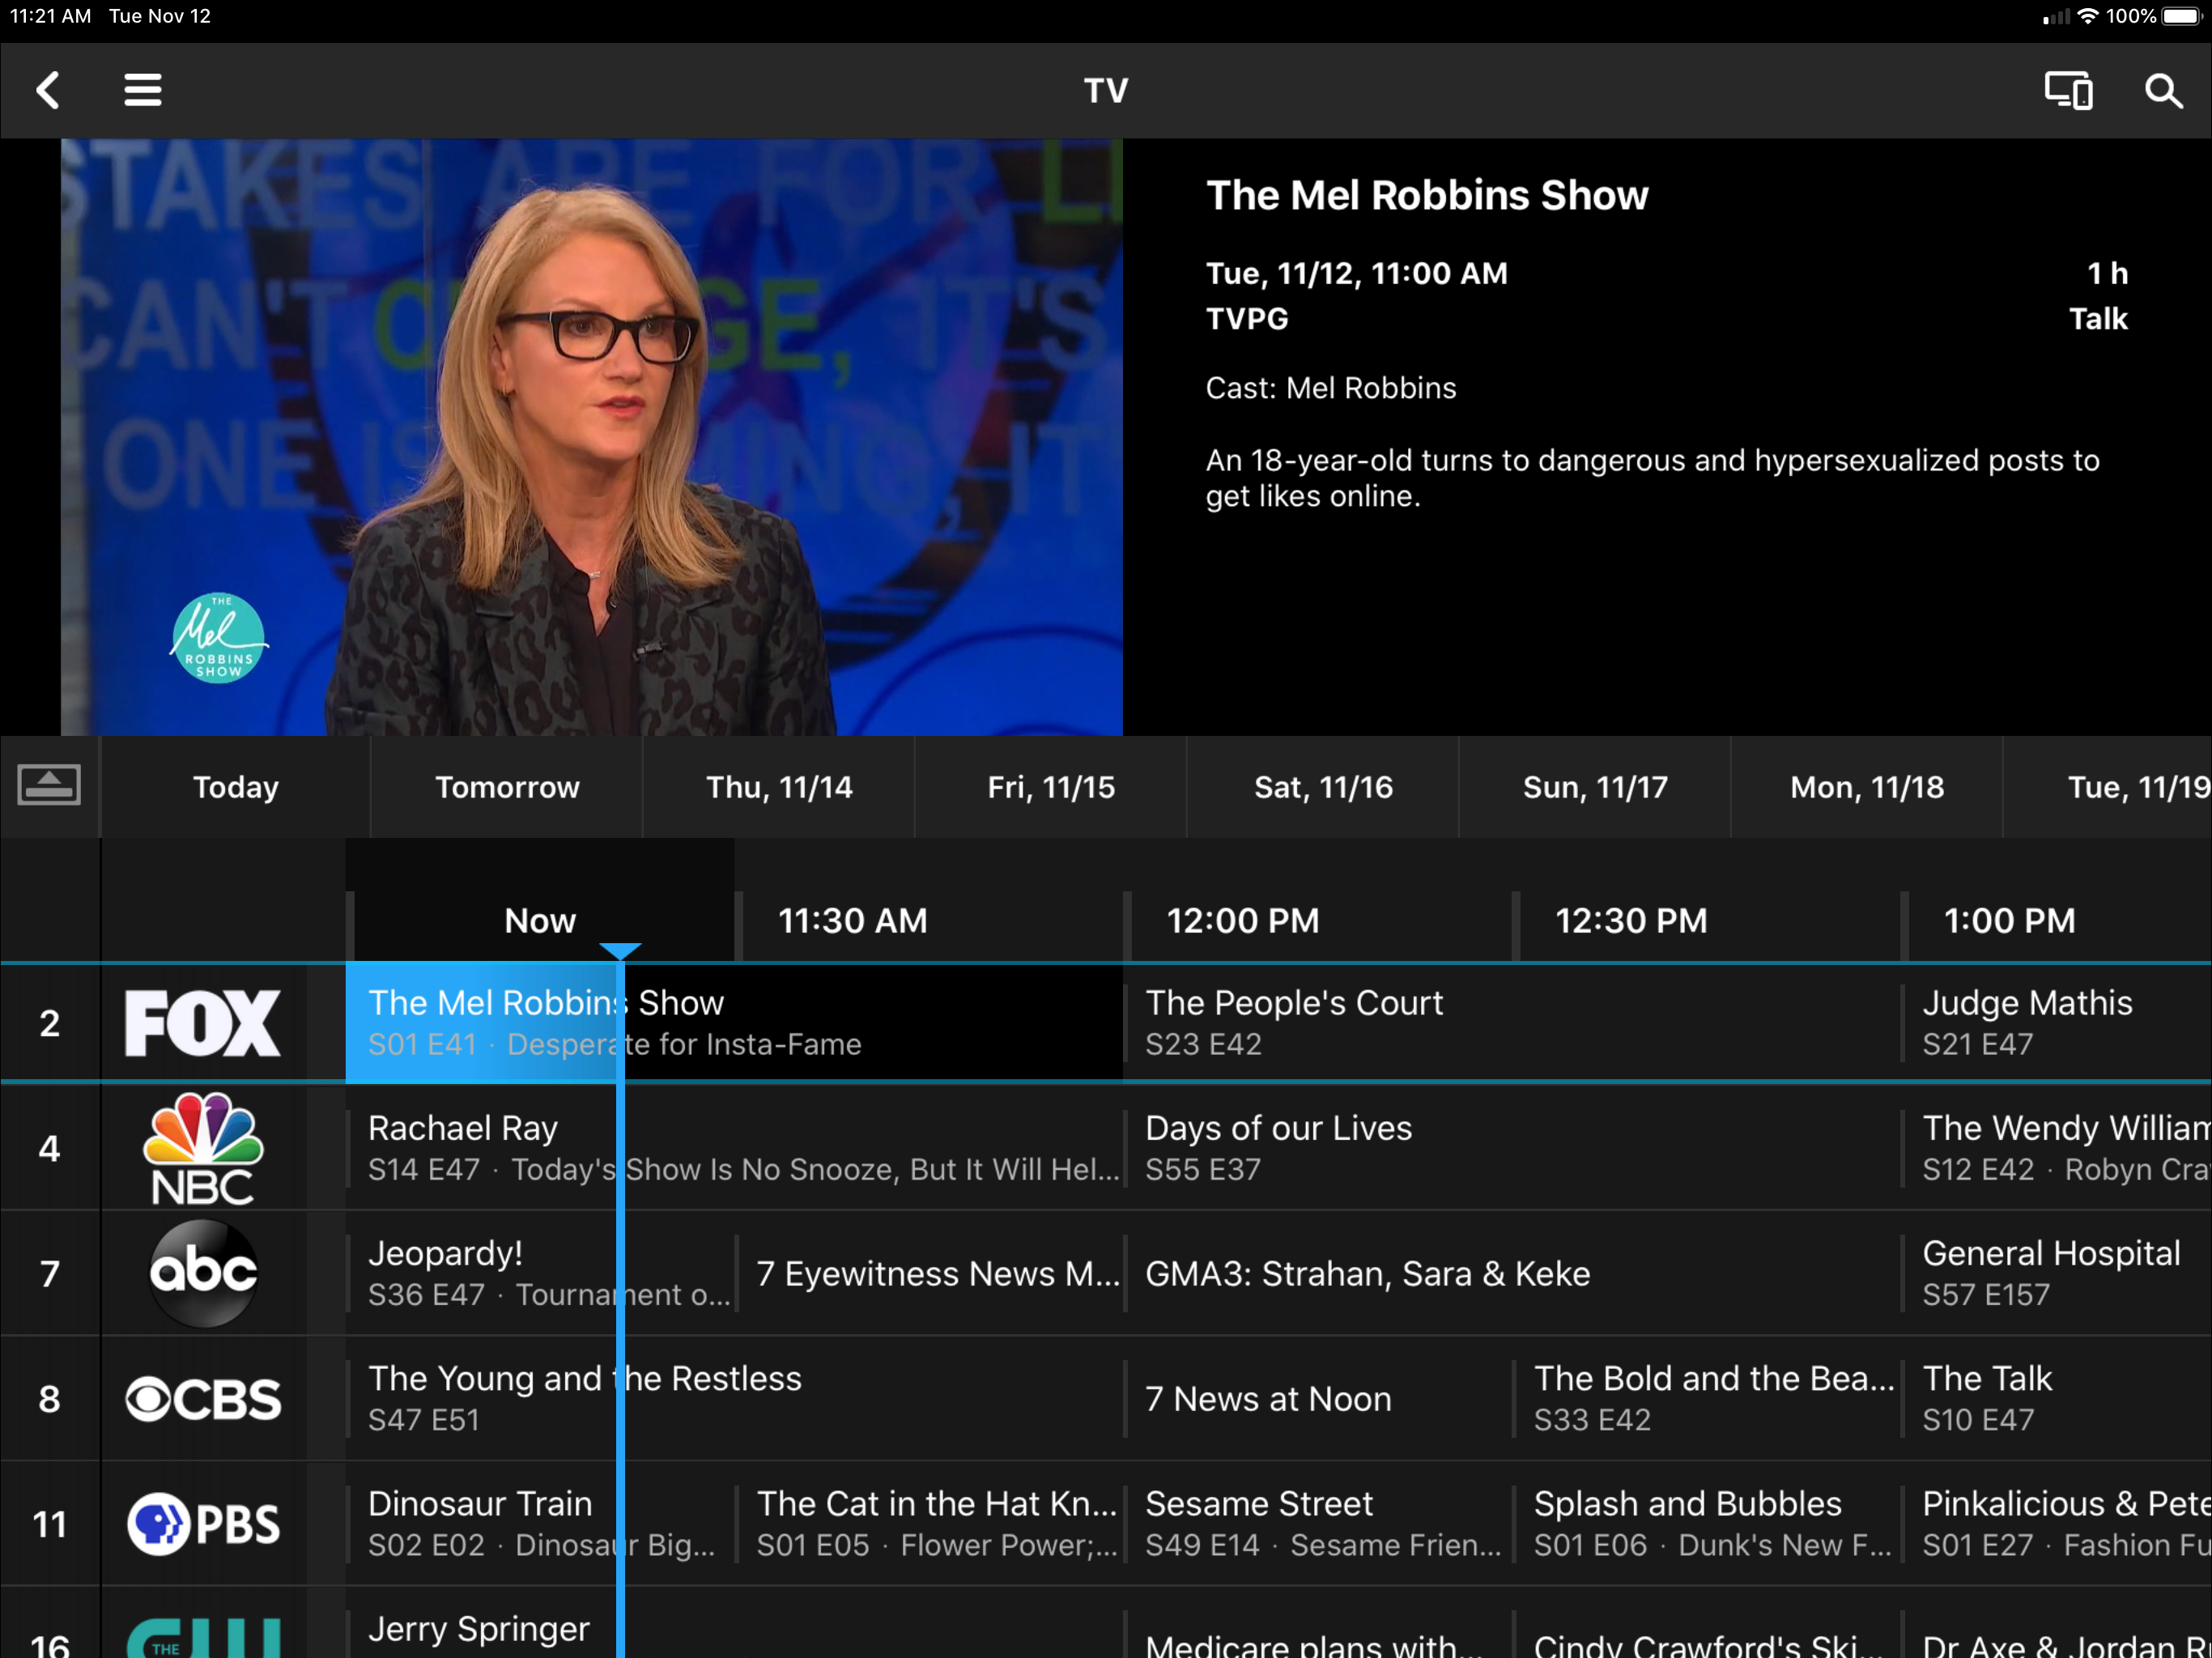
Task: Open 7 Eyewitness News listing
Action: pyautogui.click(x=929, y=1273)
